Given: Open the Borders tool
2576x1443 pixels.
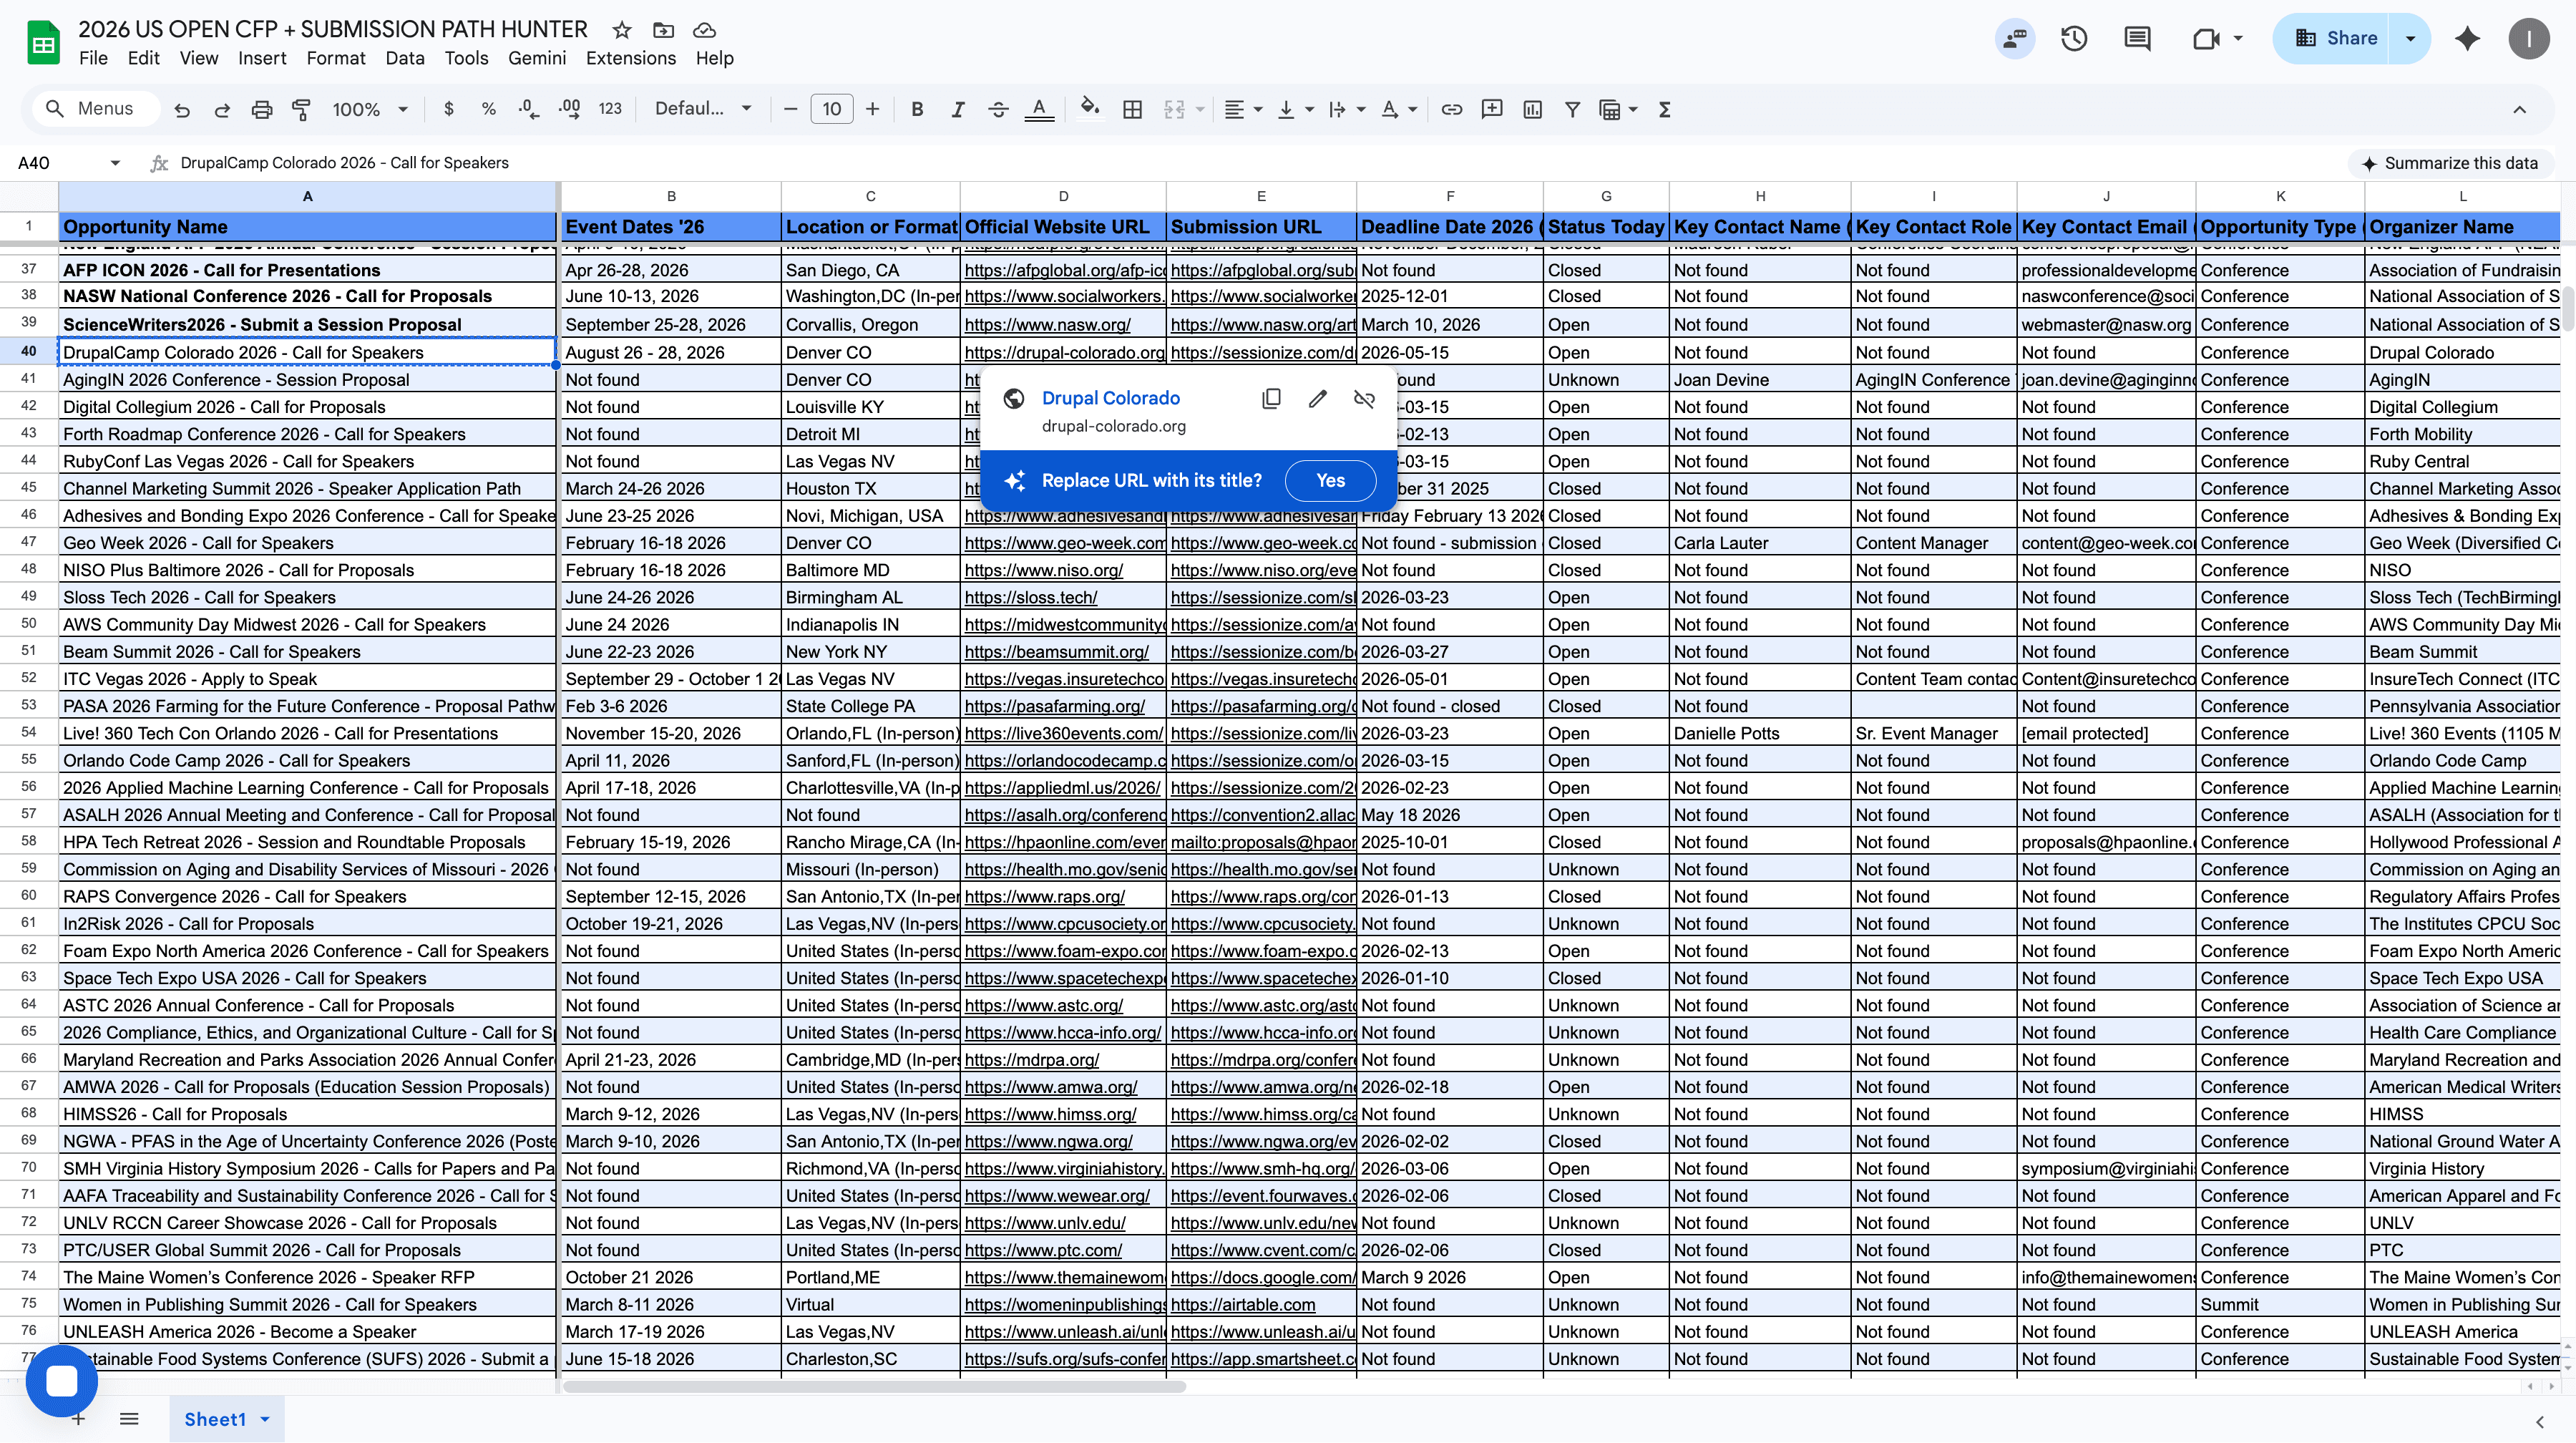Looking at the screenshot, I should pos(1132,109).
